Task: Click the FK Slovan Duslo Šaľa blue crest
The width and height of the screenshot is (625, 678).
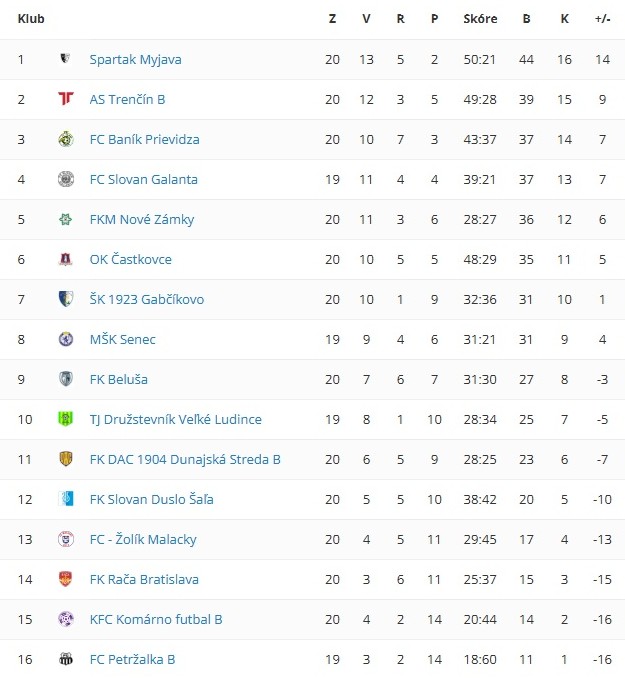Action: pyautogui.click(x=66, y=499)
